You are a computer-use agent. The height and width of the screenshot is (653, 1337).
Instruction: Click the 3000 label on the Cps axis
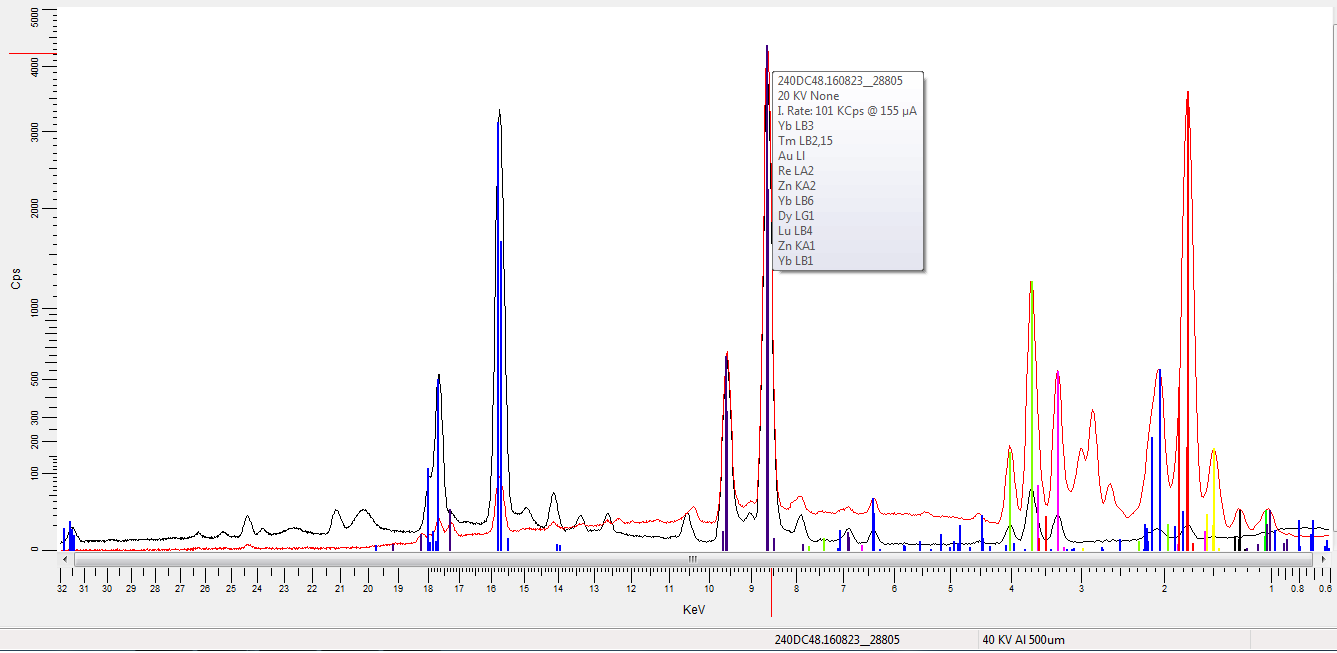click(35, 132)
